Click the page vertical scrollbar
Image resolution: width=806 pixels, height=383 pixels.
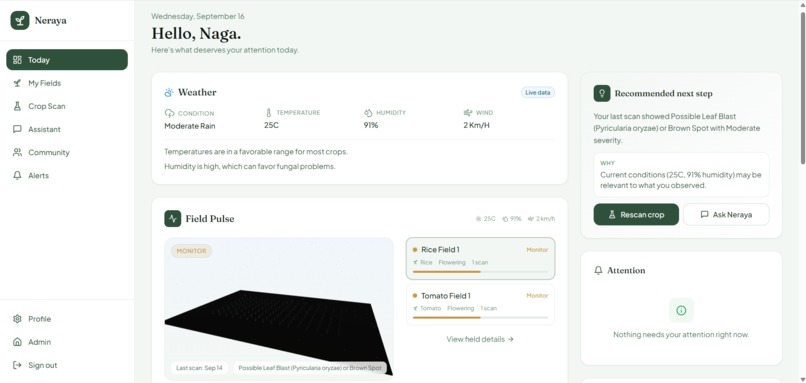[802, 87]
